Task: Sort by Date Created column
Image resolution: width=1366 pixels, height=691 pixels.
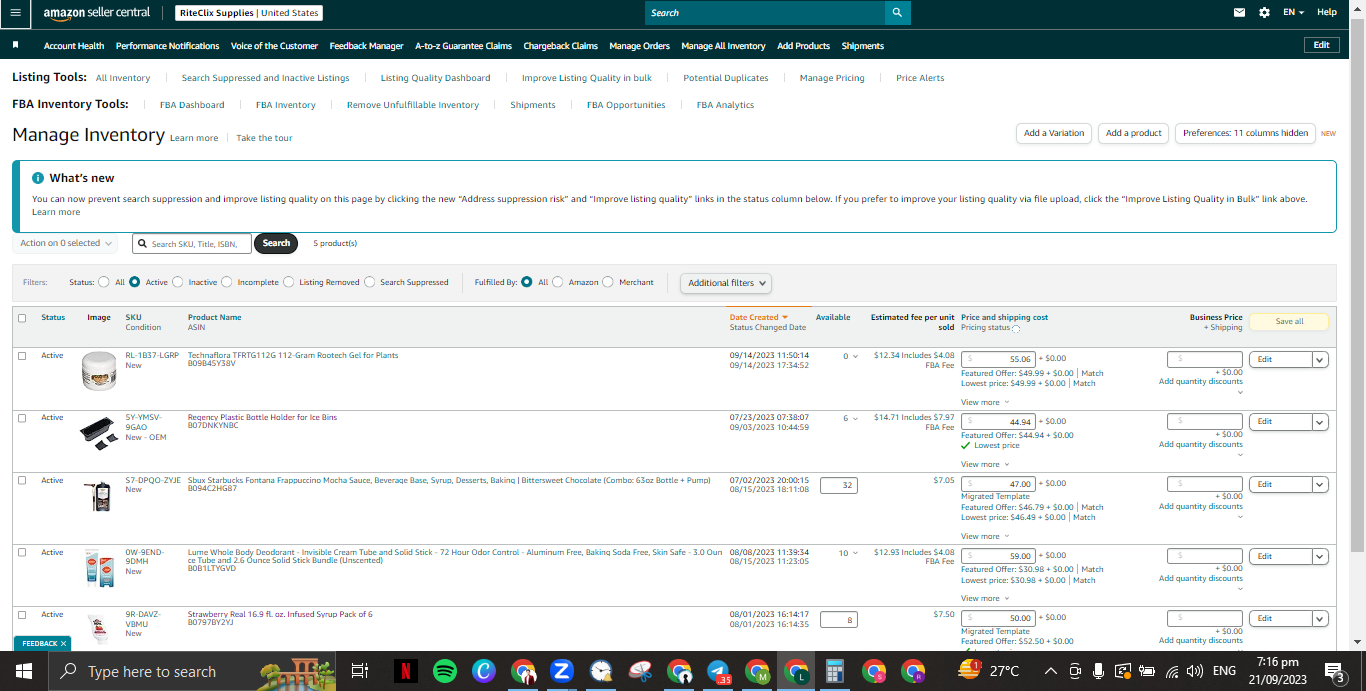Action: click(x=758, y=317)
